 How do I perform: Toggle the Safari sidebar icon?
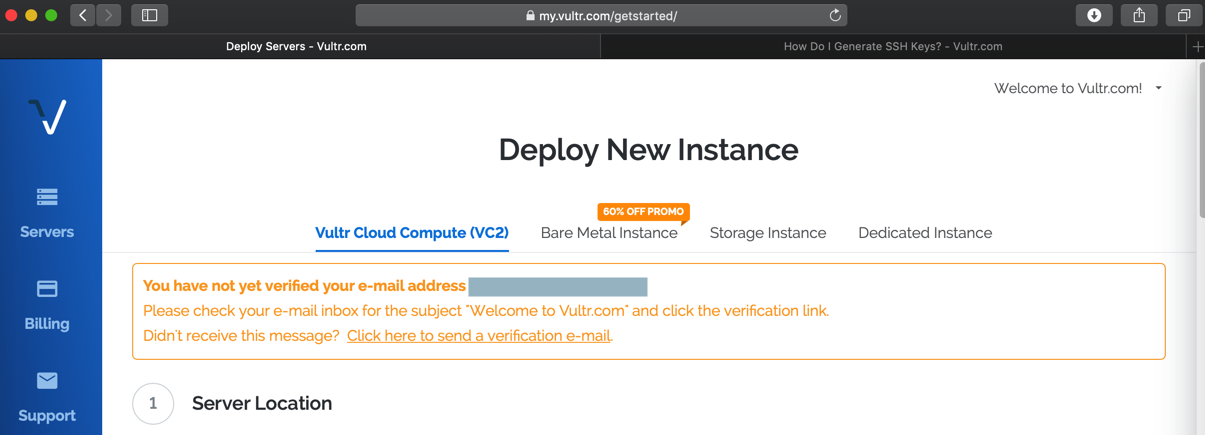tap(149, 15)
